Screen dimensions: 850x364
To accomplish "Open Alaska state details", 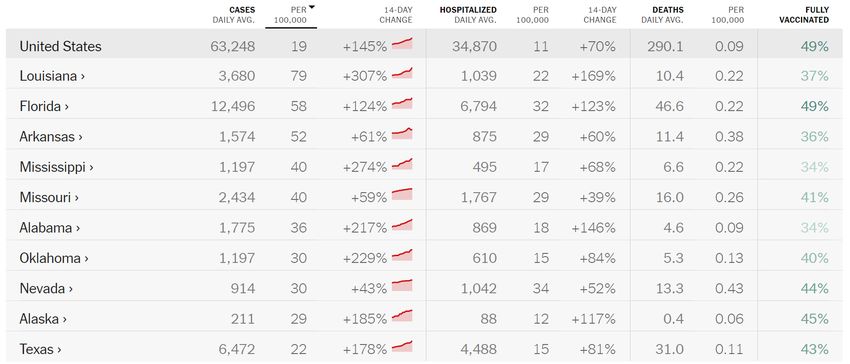I will click(x=43, y=320).
